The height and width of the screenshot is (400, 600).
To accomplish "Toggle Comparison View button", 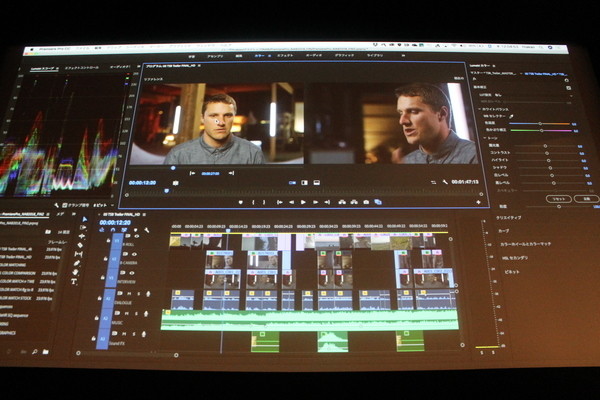I will (x=378, y=202).
